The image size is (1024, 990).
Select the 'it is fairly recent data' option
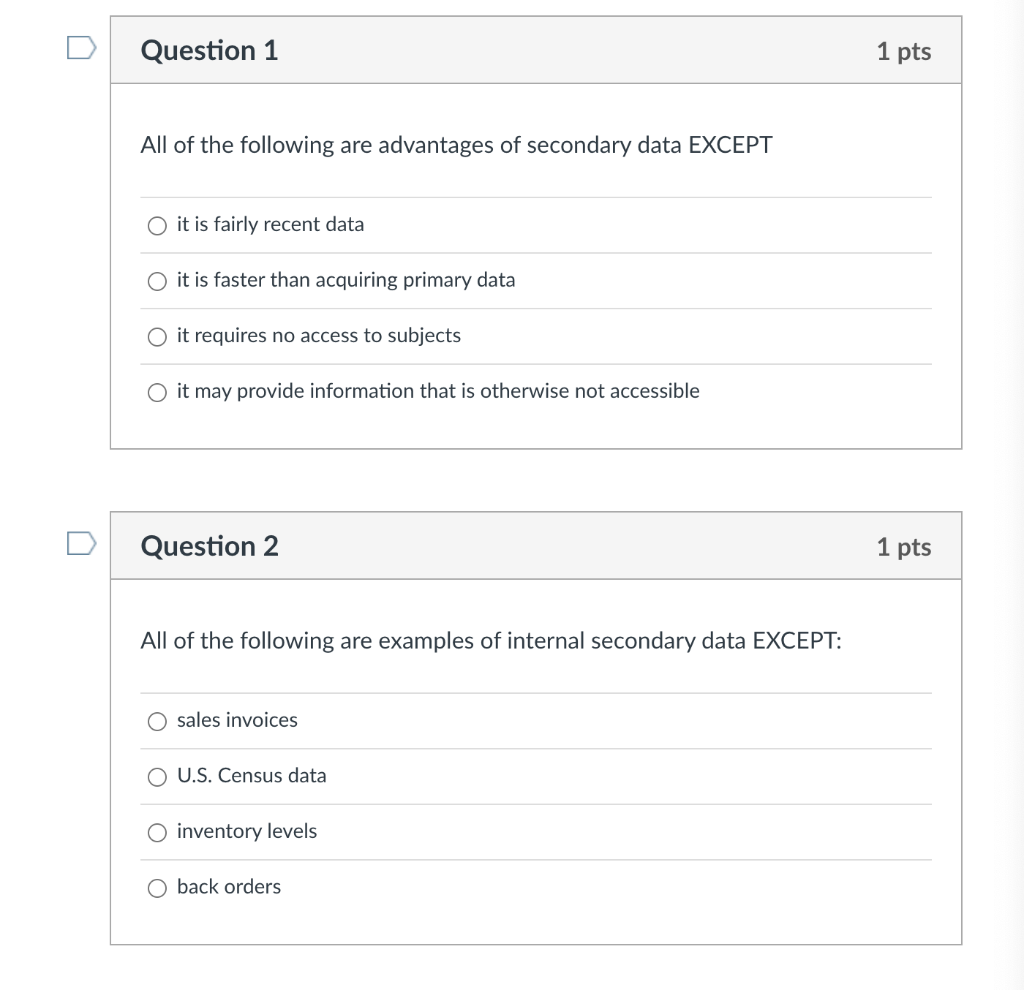click(157, 225)
